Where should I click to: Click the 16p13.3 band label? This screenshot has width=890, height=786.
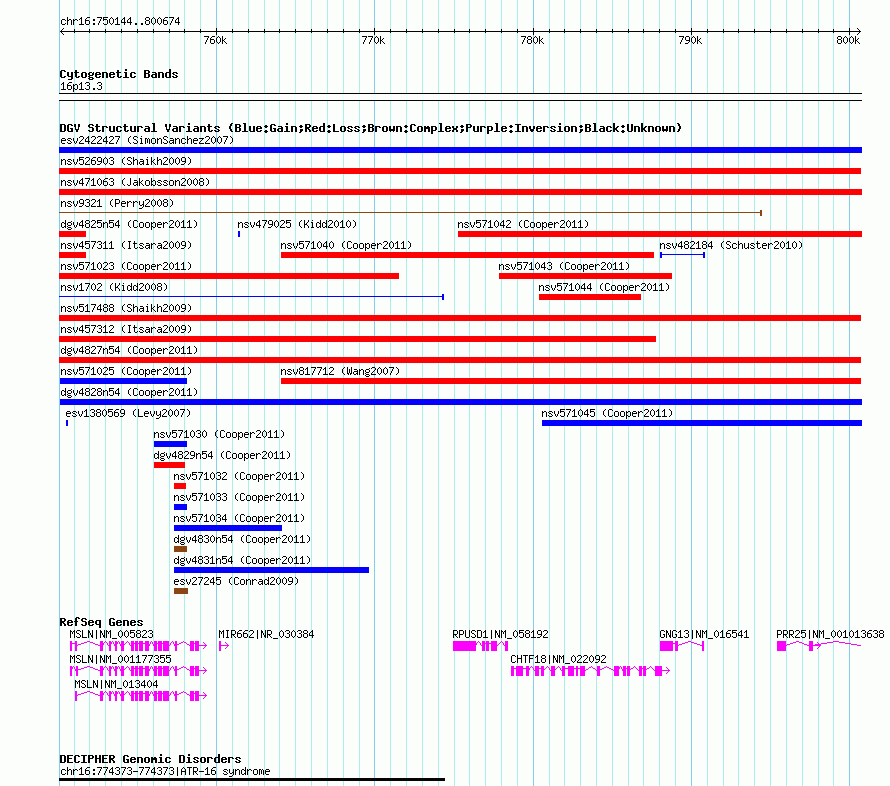point(81,86)
